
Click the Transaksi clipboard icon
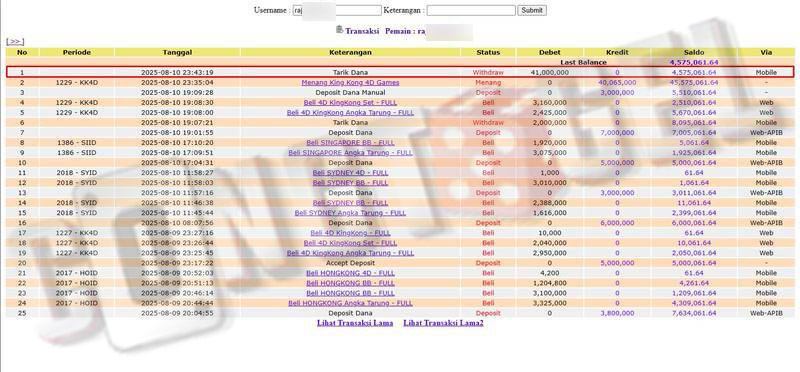coord(339,30)
